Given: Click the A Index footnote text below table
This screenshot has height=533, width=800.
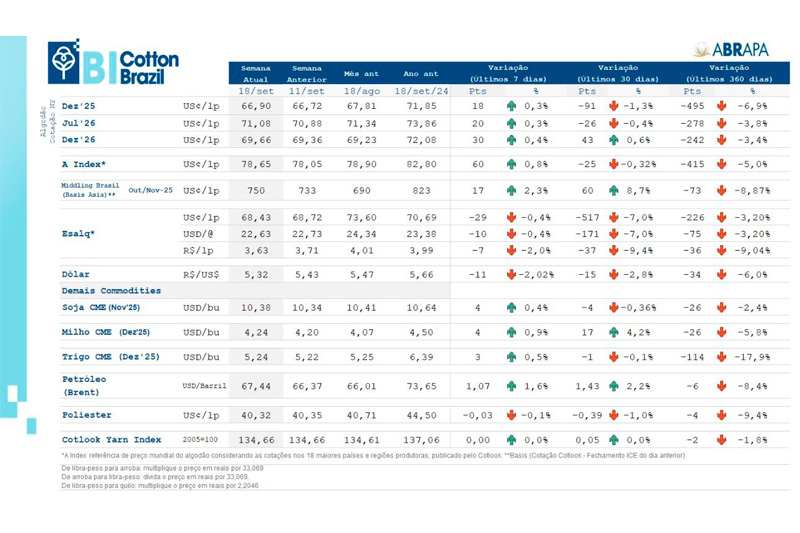Looking at the screenshot, I should 370,455.
